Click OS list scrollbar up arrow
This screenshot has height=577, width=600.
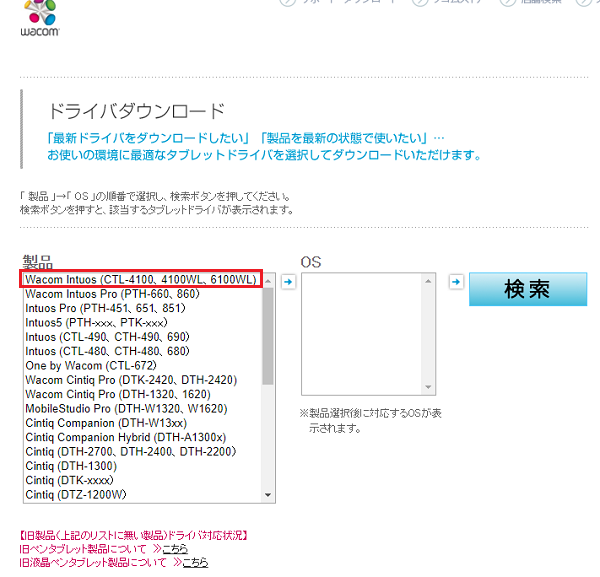click(428, 281)
